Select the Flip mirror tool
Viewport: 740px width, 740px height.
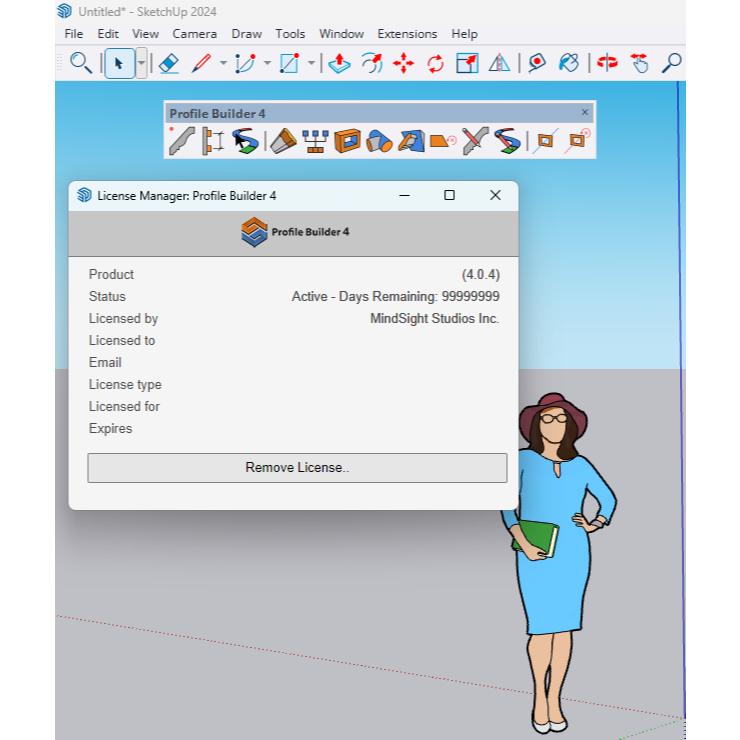tap(499, 63)
